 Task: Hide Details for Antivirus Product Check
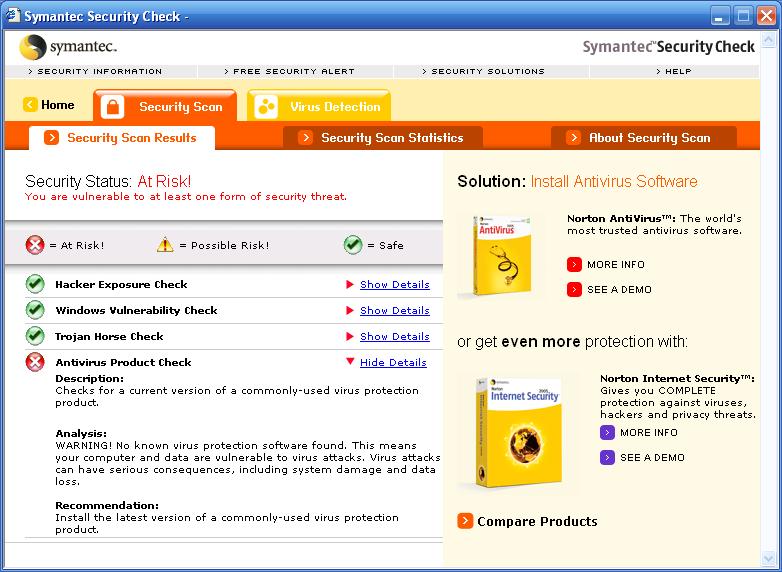(x=393, y=362)
